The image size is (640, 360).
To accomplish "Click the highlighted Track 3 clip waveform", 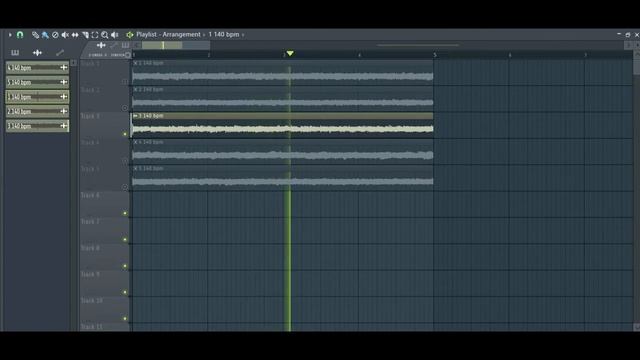I will 282,129.
